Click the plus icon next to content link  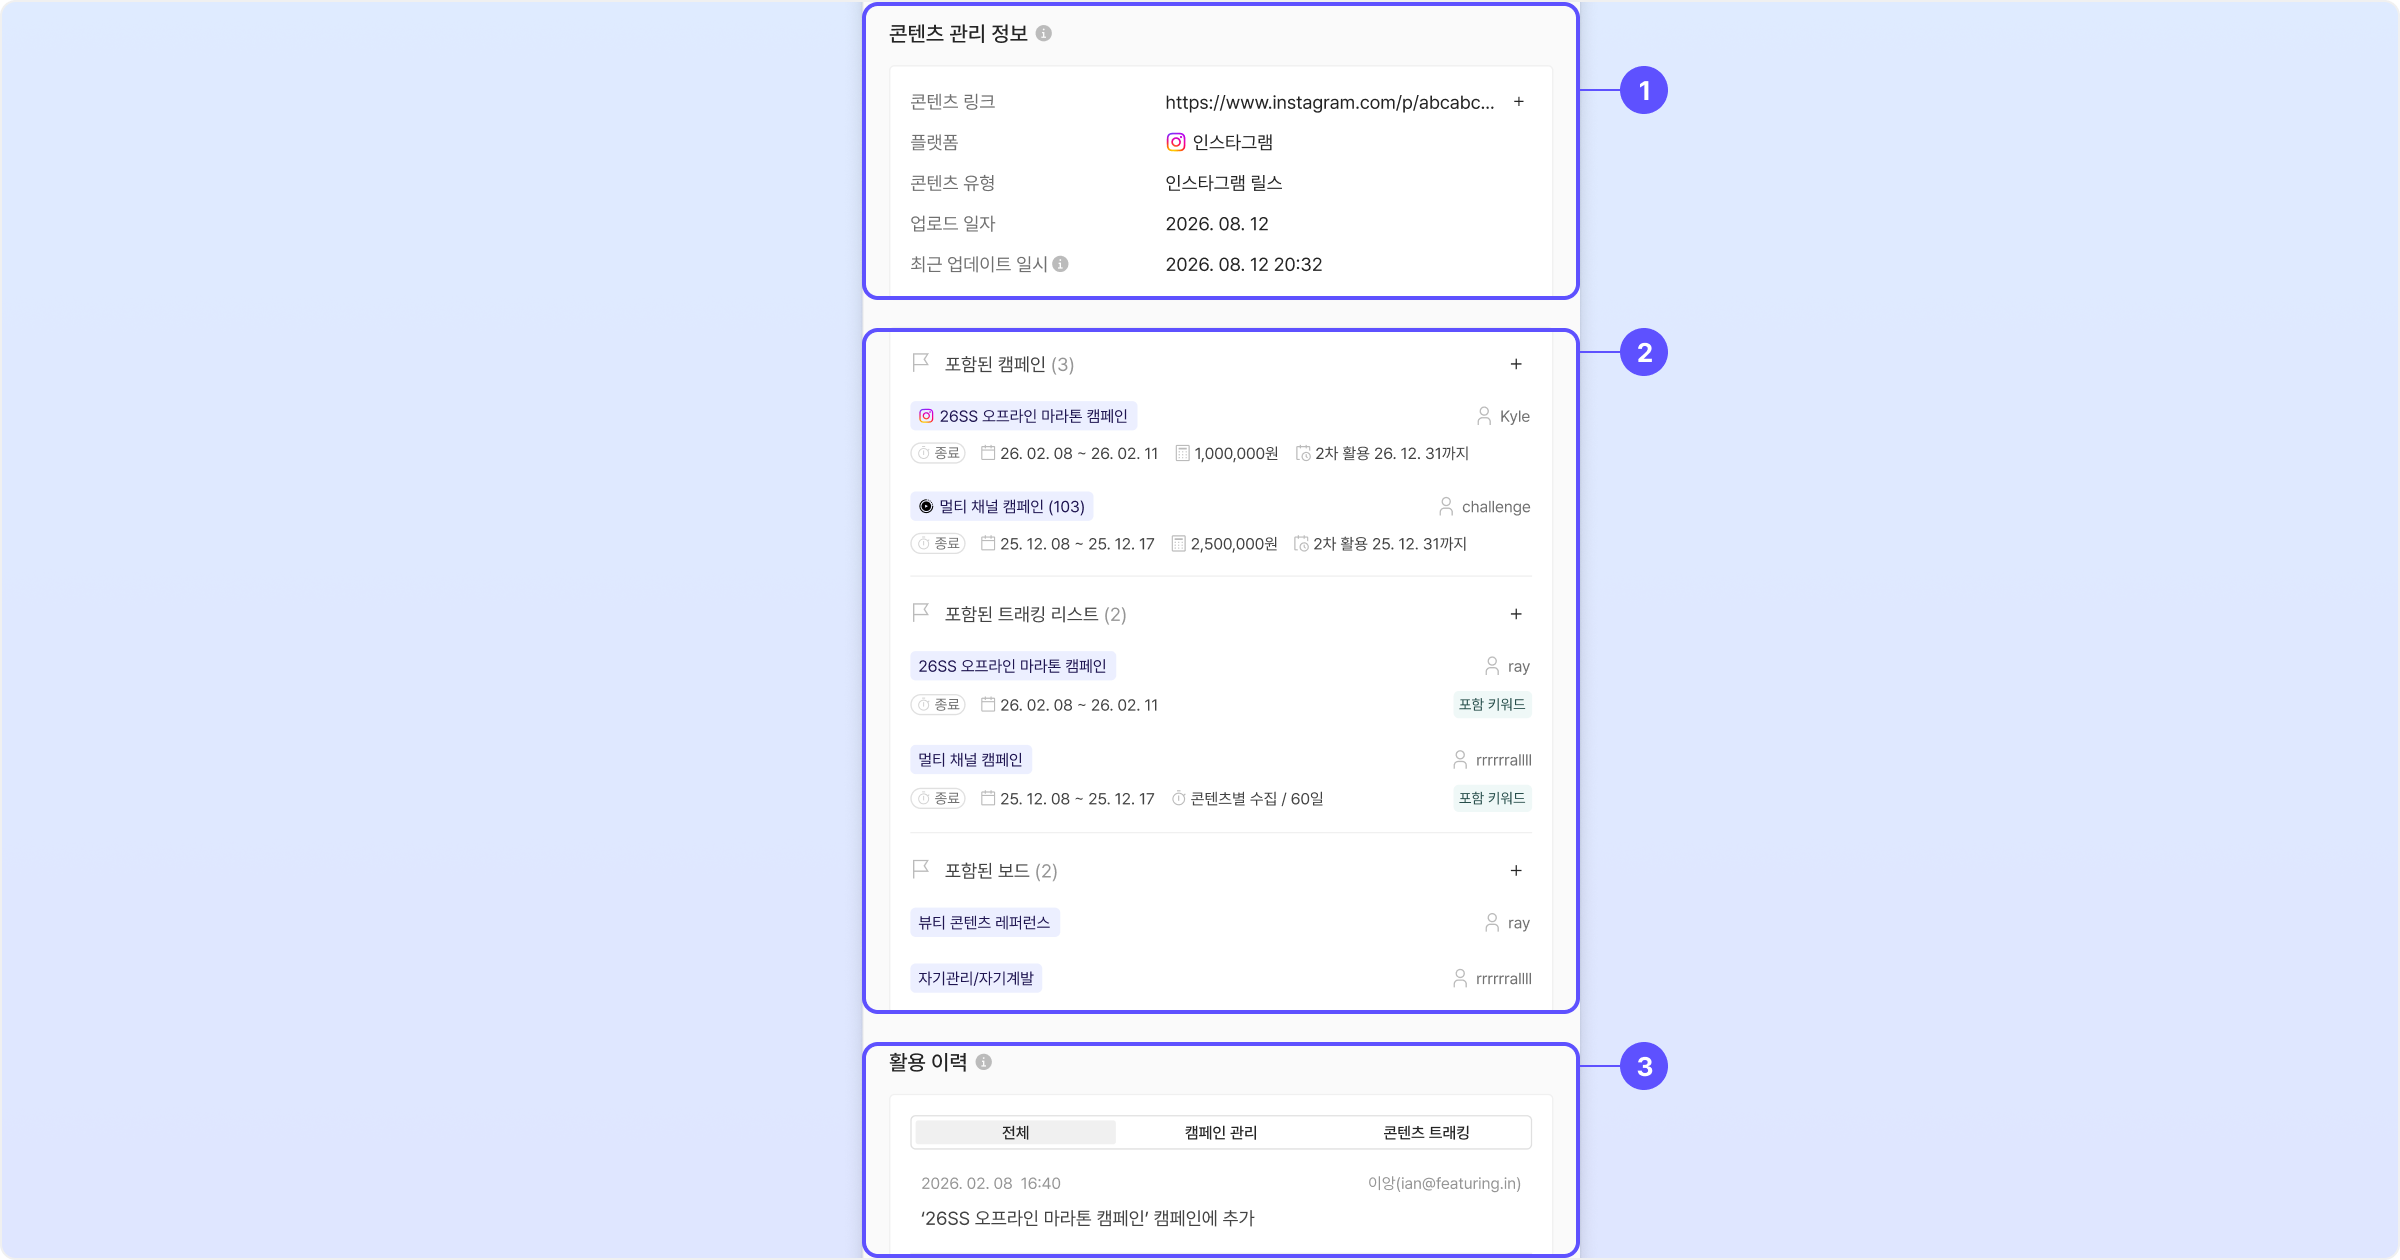(x=1519, y=102)
